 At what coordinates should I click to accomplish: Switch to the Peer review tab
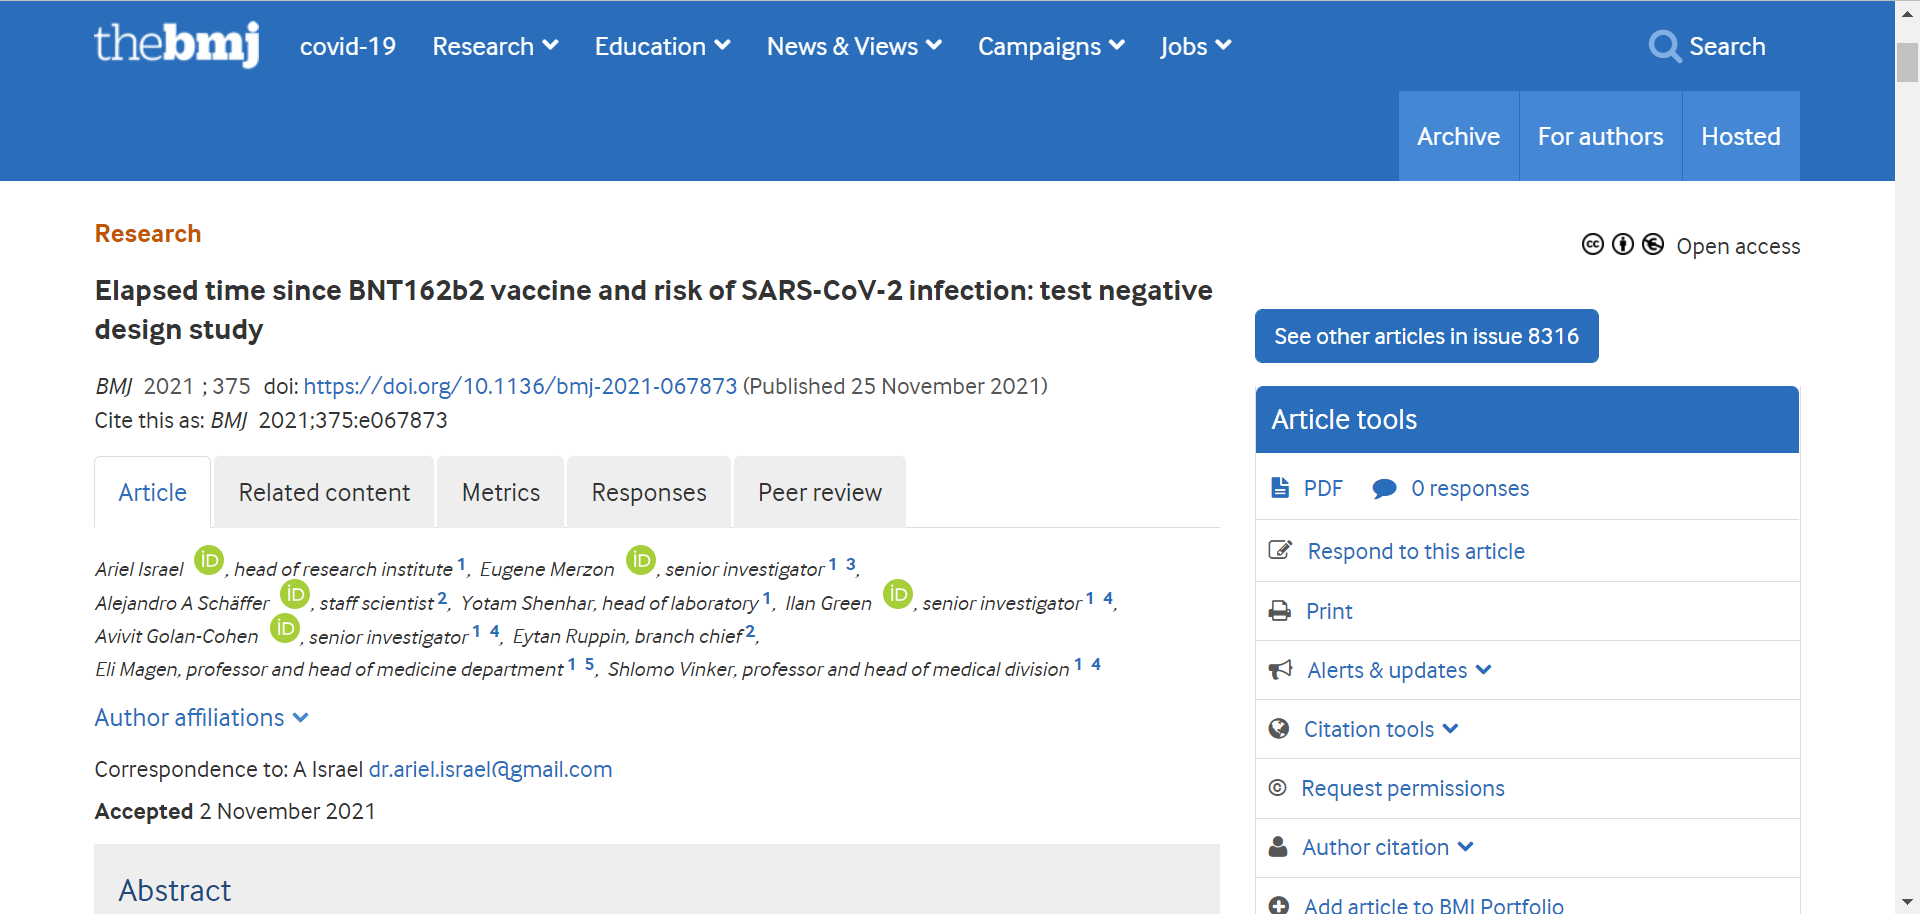tap(820, 492)
